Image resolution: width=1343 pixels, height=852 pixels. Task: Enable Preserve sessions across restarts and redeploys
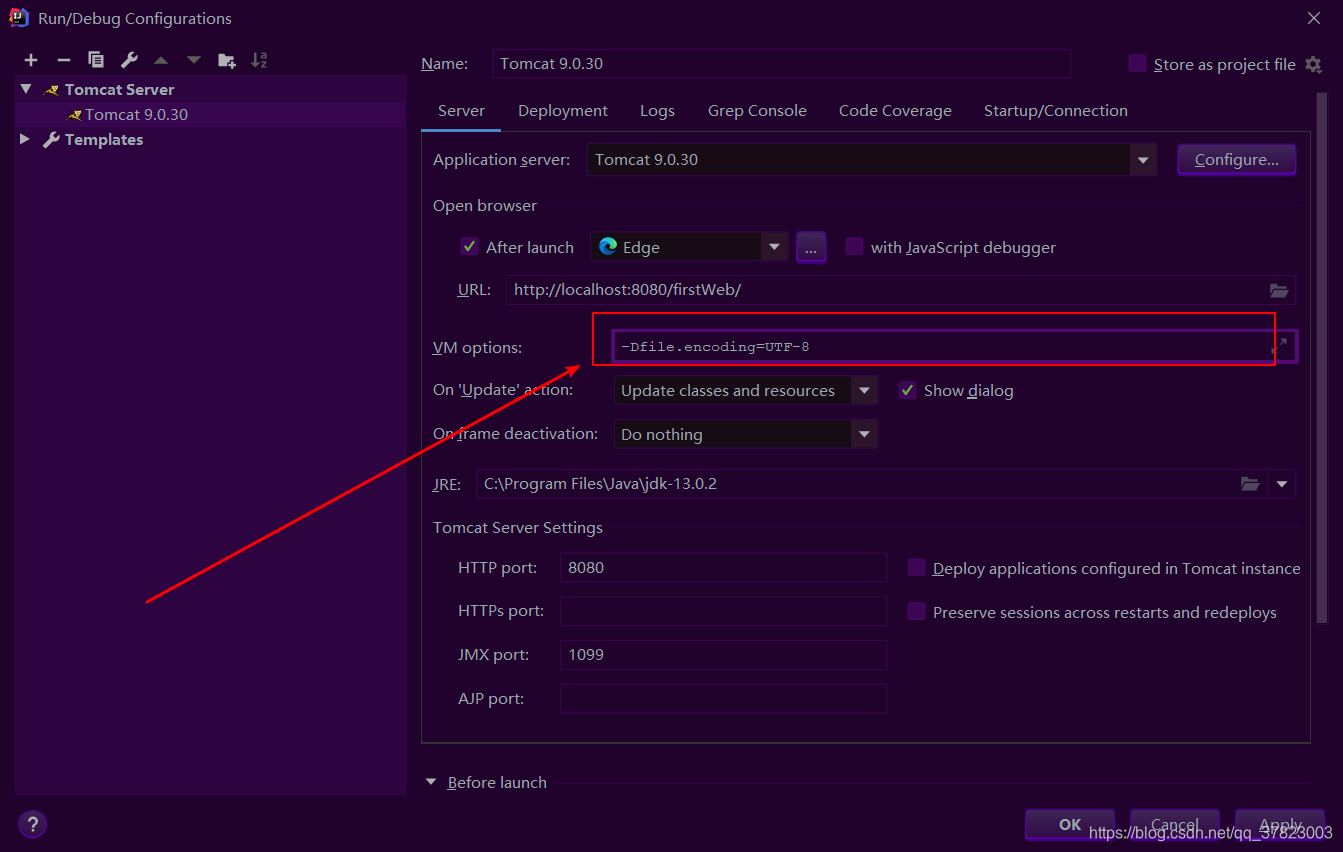[916, 612]
